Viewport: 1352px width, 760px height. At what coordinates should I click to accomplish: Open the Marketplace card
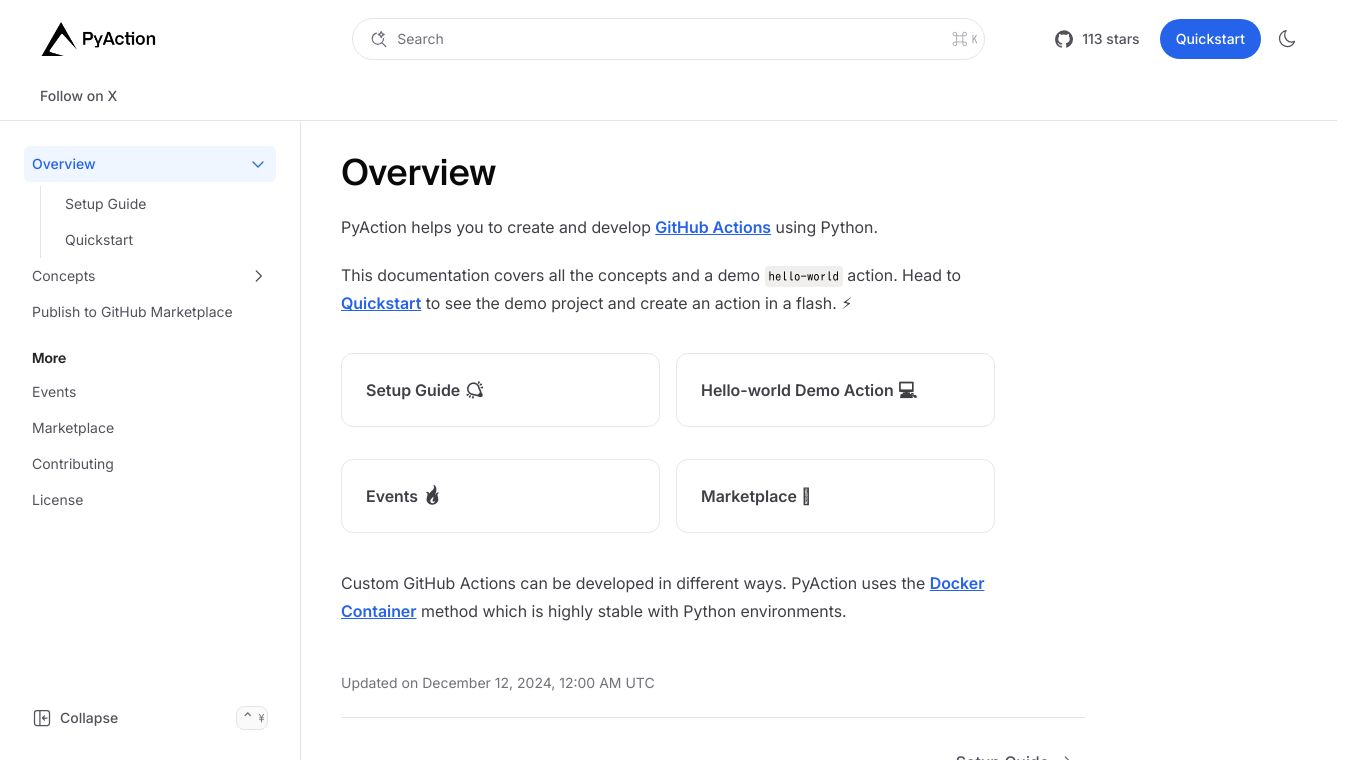click(x=835, y=496)
